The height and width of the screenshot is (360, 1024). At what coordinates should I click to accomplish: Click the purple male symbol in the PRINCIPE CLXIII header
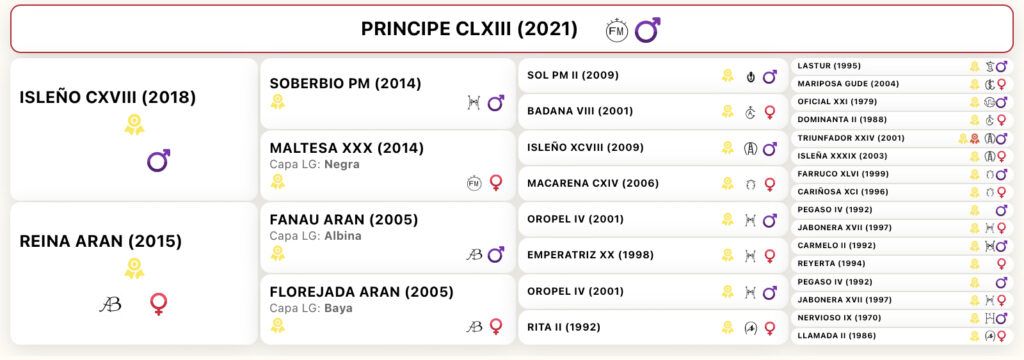tap(647, 30)
